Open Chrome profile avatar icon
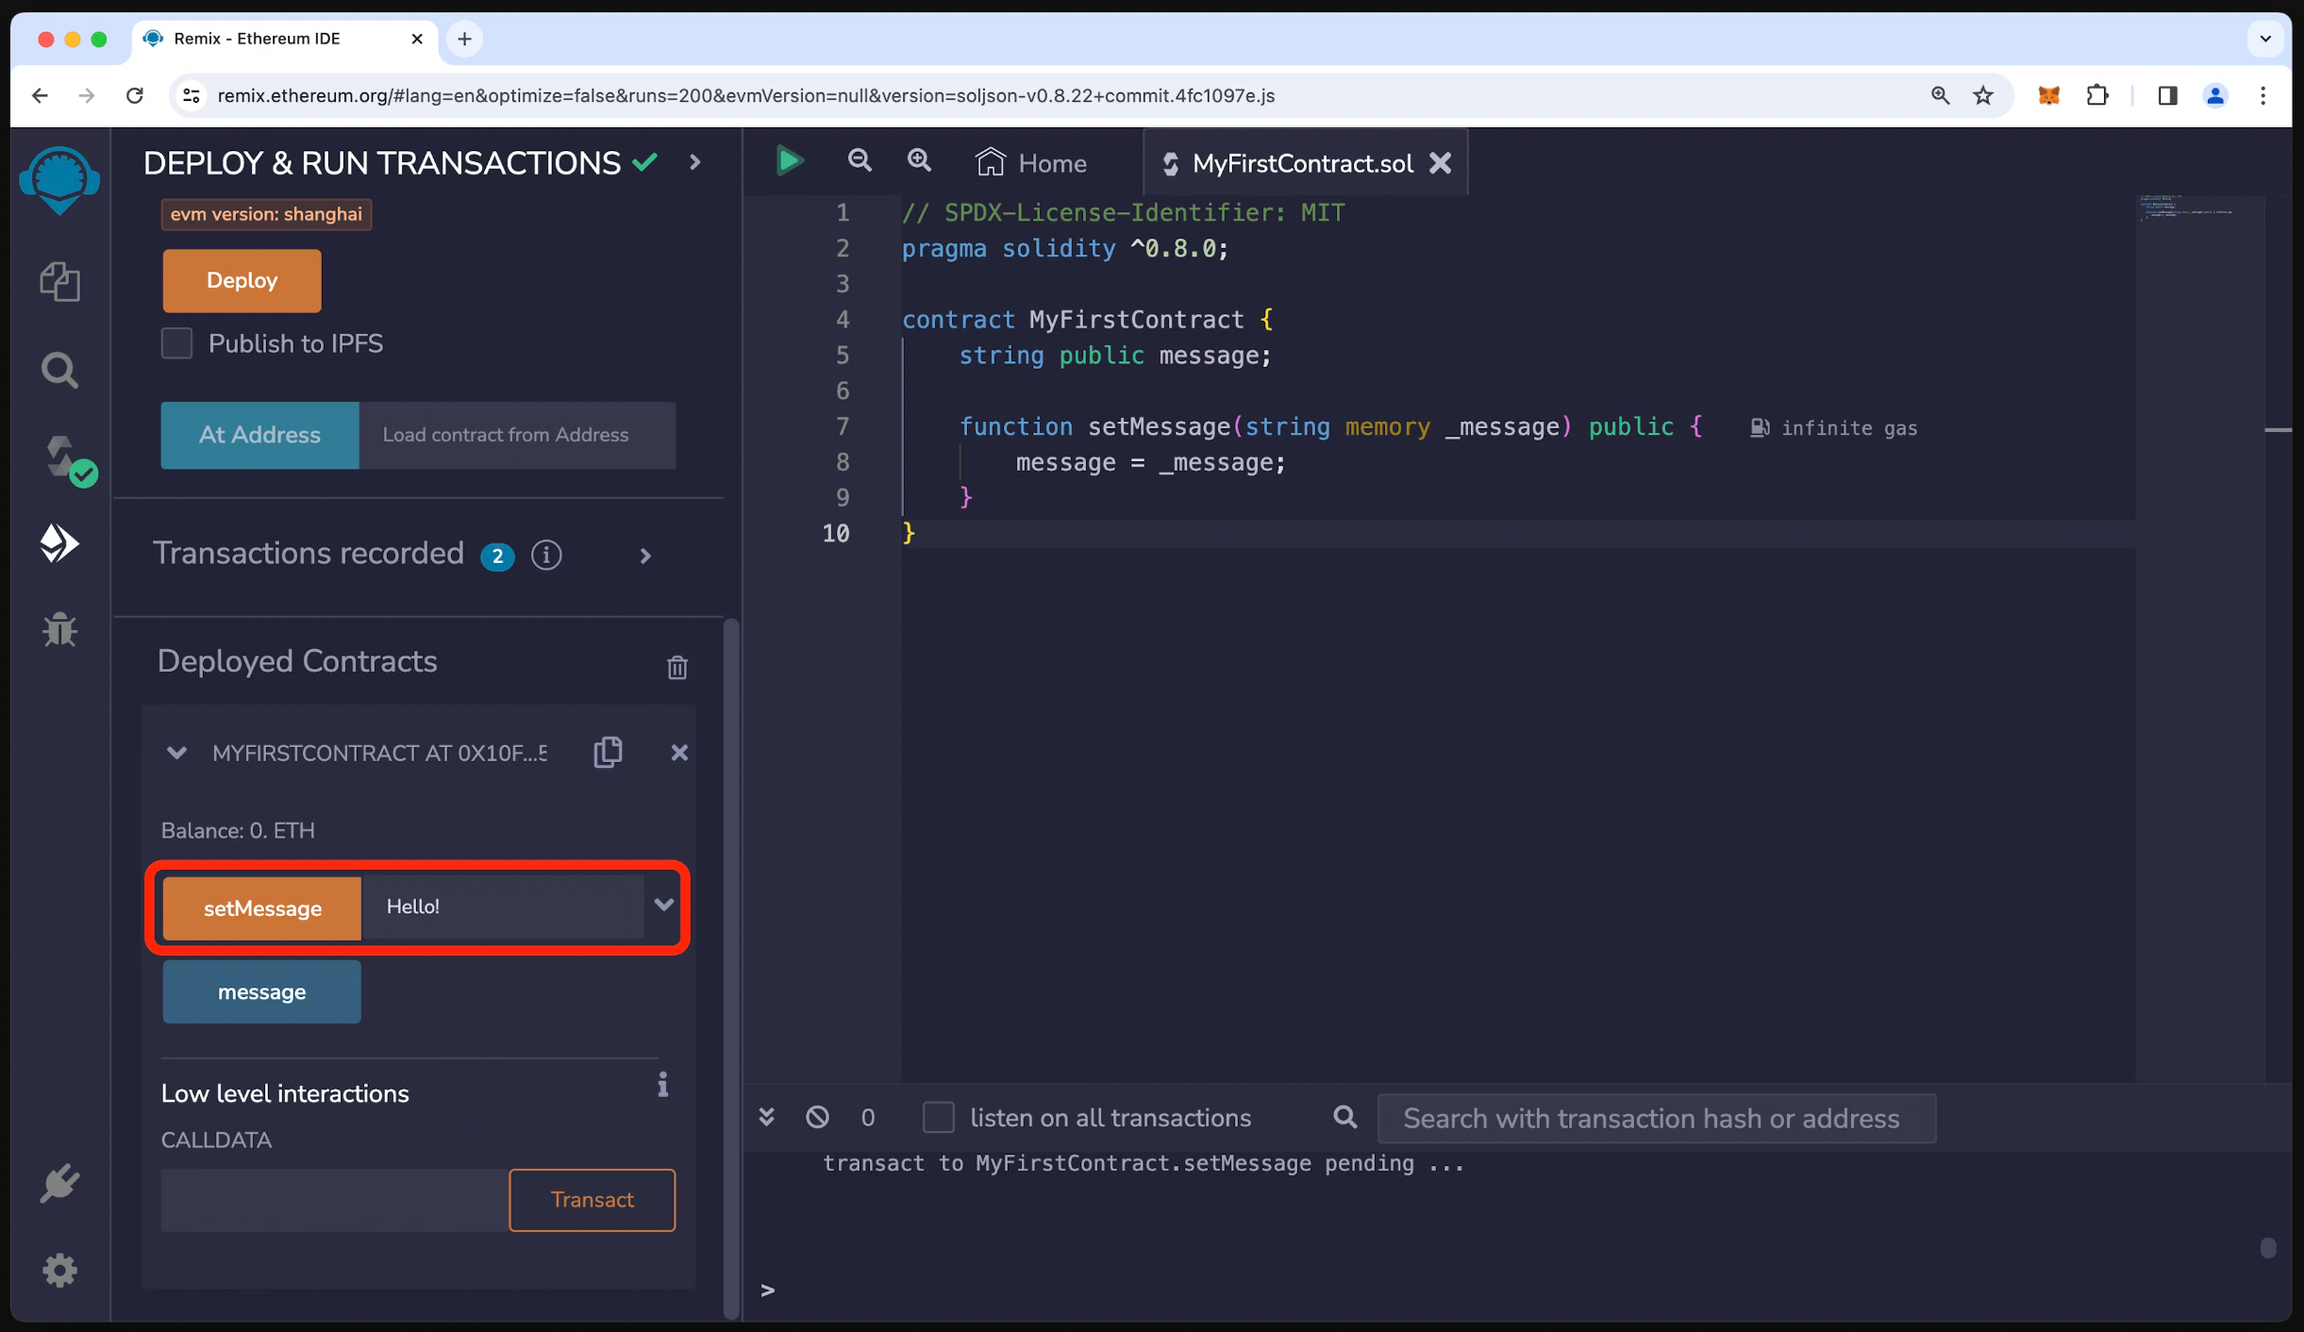This screenshot has height=1332, width=2304. point(2215,96)
